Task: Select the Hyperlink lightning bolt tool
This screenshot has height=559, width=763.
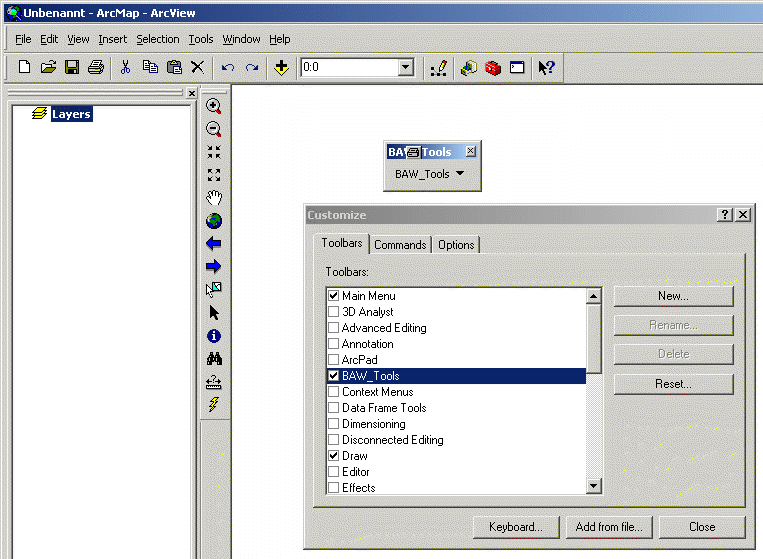Action: tap(214, 404)
